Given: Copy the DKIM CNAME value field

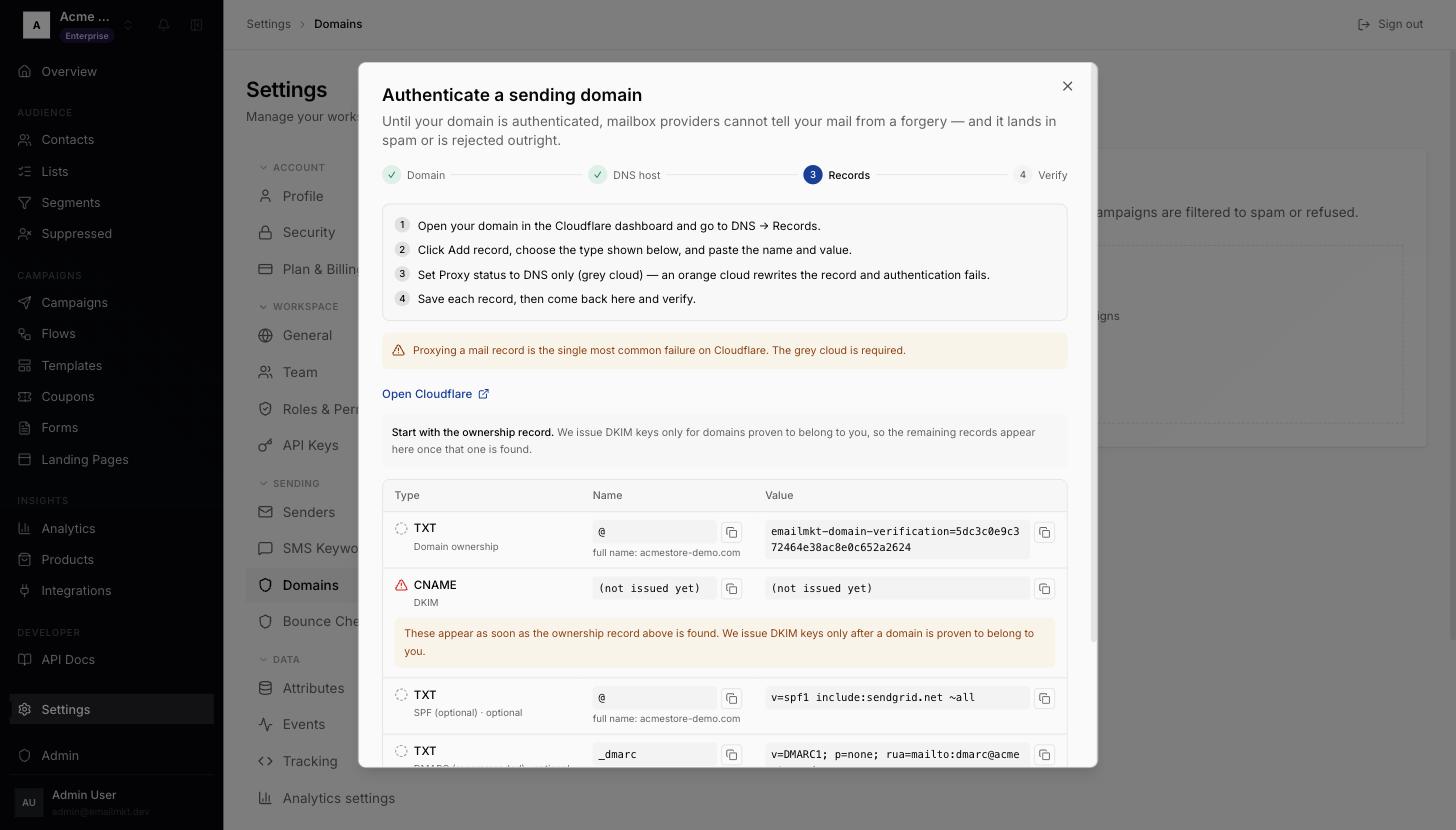Looking at the screenshot, I should click(x=1044, y=588).
